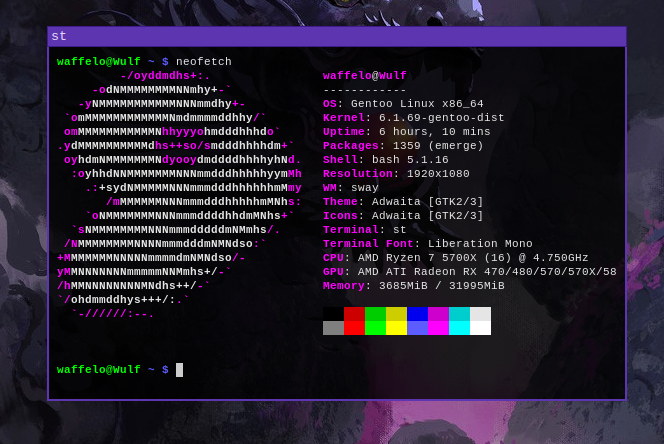
Task: Click the dark cyan color swatch
Action: coord(459,314)
